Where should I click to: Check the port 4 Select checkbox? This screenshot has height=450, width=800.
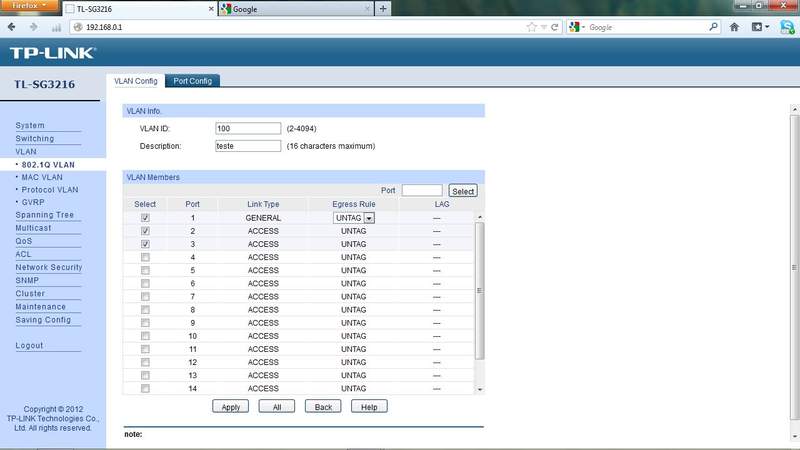click(x=145, y=257)
